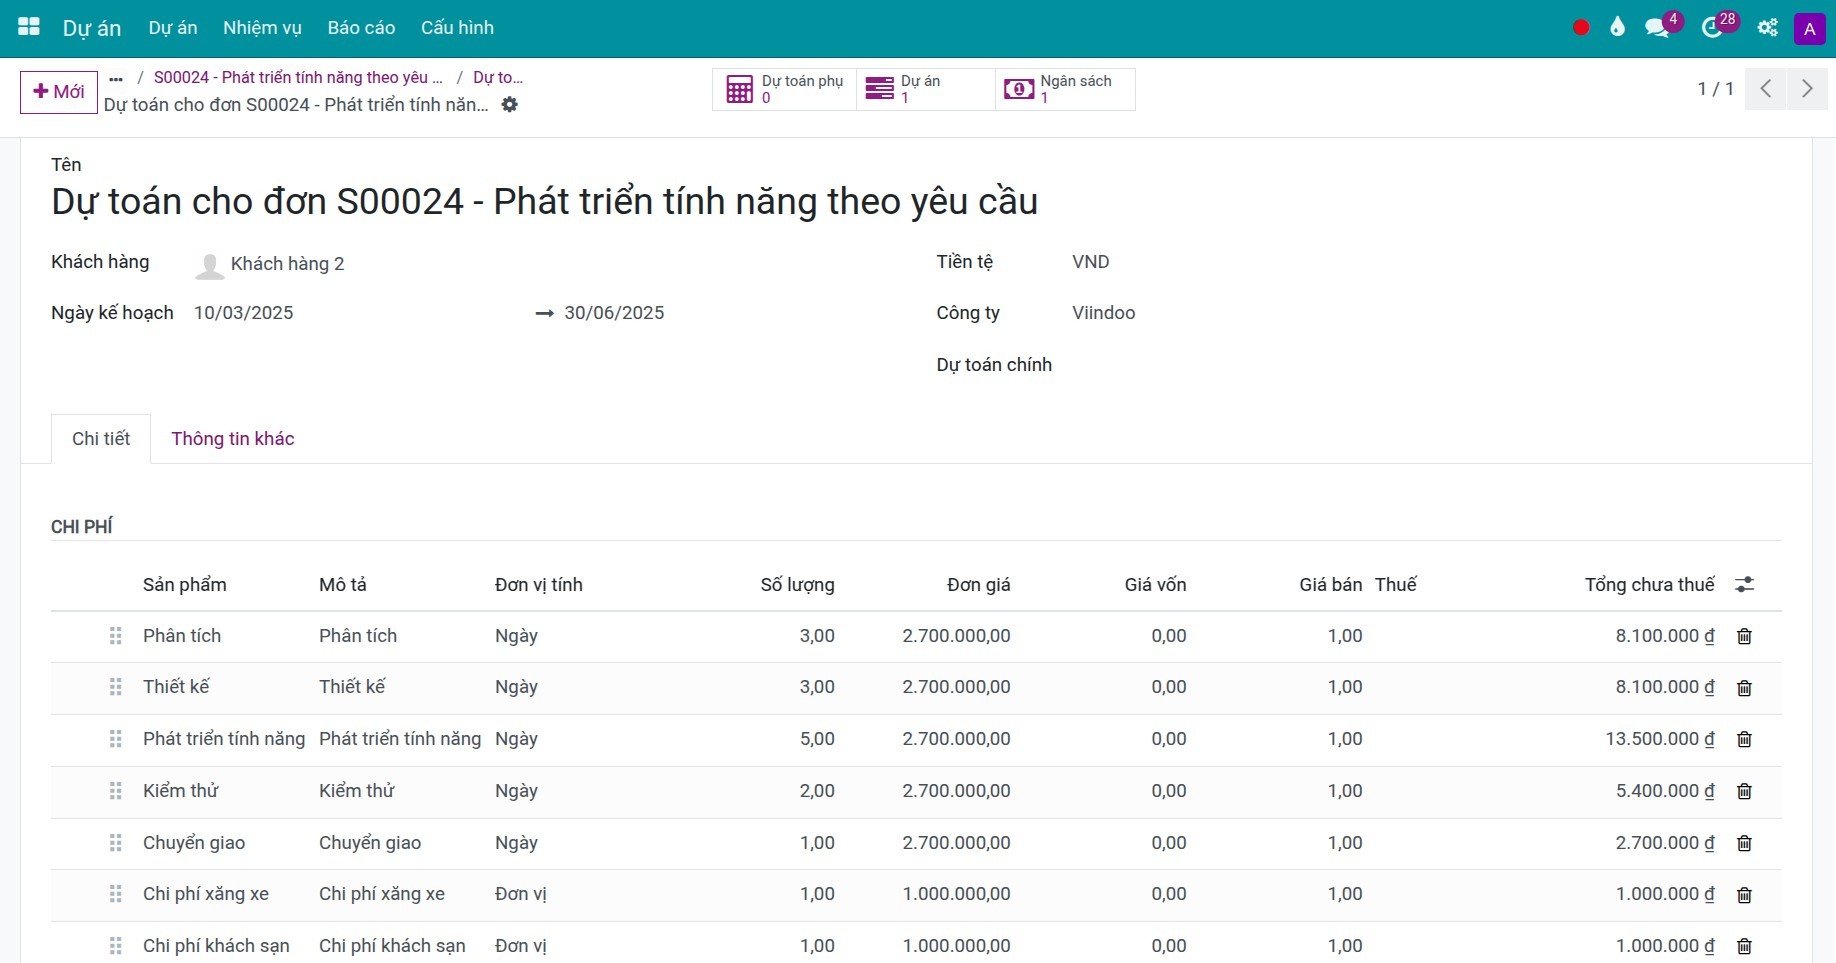Click drag handle of Kiểm thử row
Viewport: 1836px width, 963px height.
[116, 791]
